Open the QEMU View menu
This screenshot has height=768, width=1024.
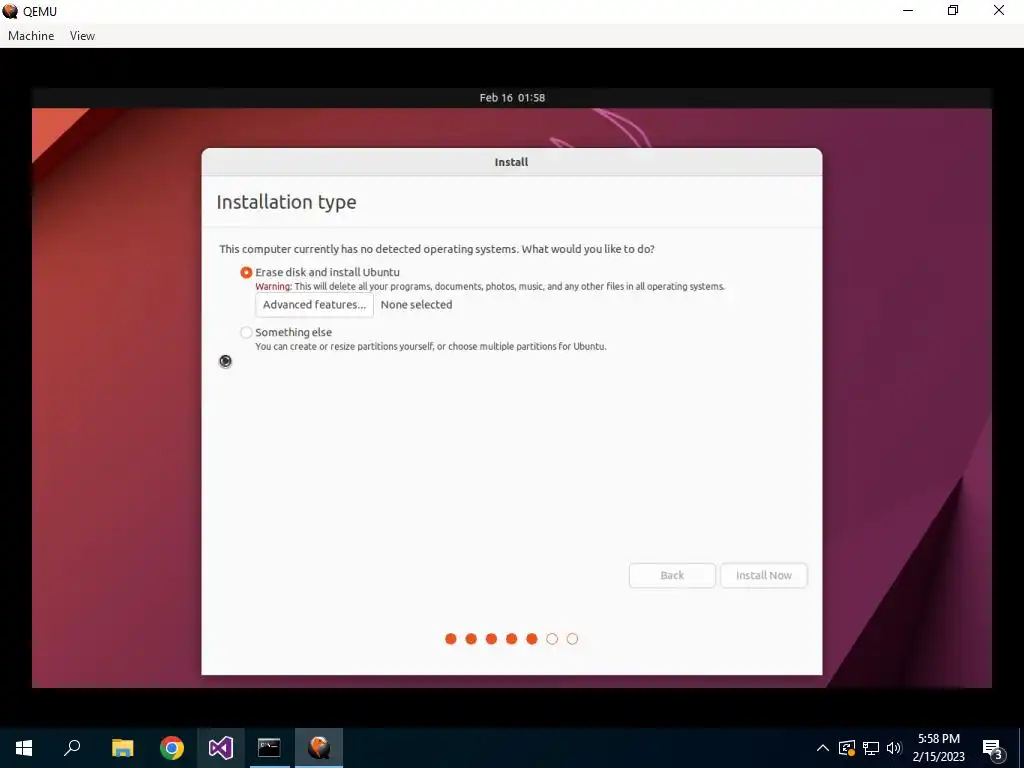coord(82,36)
